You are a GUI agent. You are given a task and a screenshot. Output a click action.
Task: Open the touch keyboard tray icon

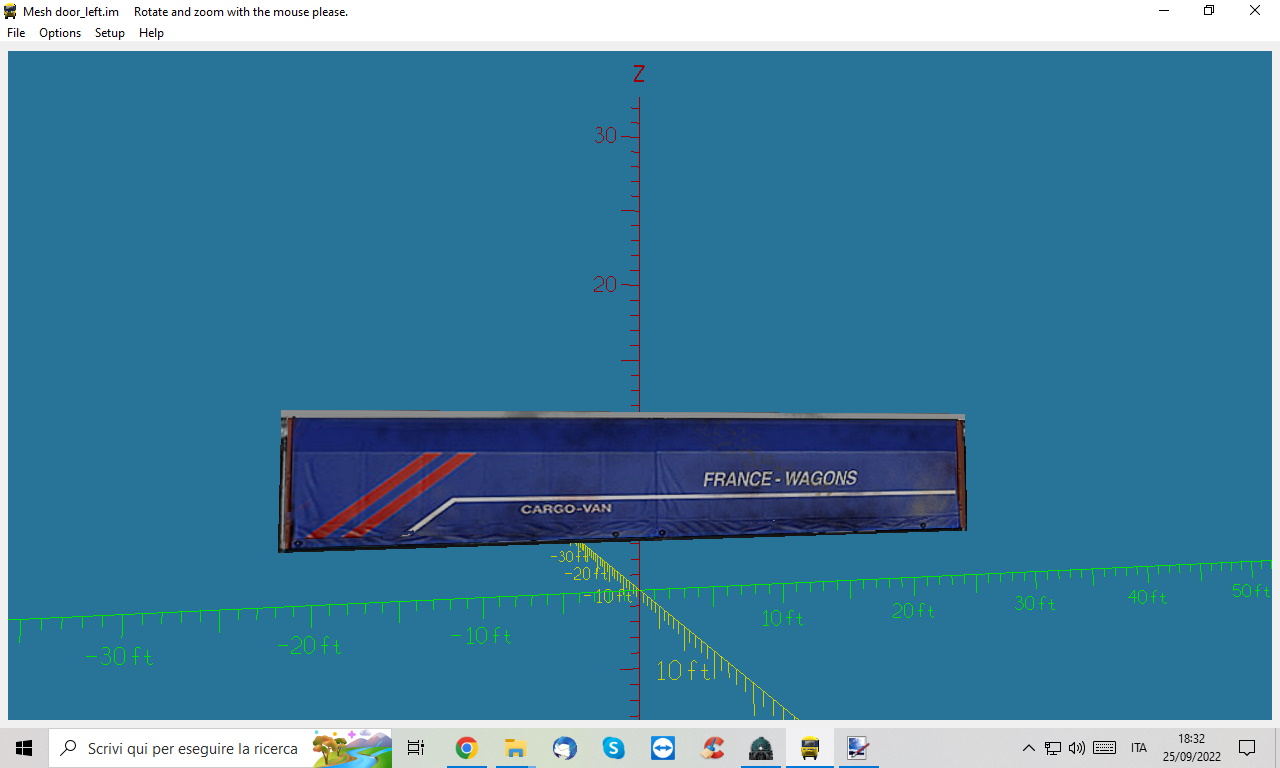tap(1105, 748)
